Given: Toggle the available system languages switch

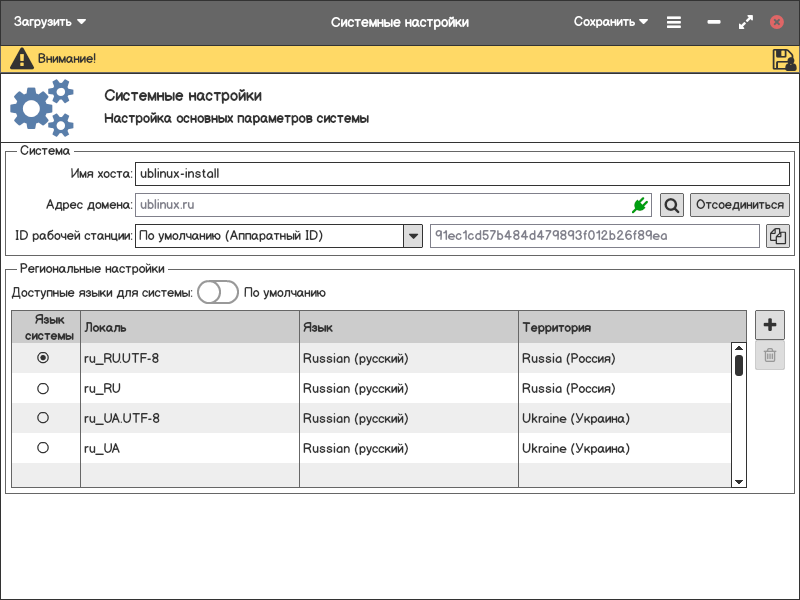Looking at the screenshot, I should 218,292.
